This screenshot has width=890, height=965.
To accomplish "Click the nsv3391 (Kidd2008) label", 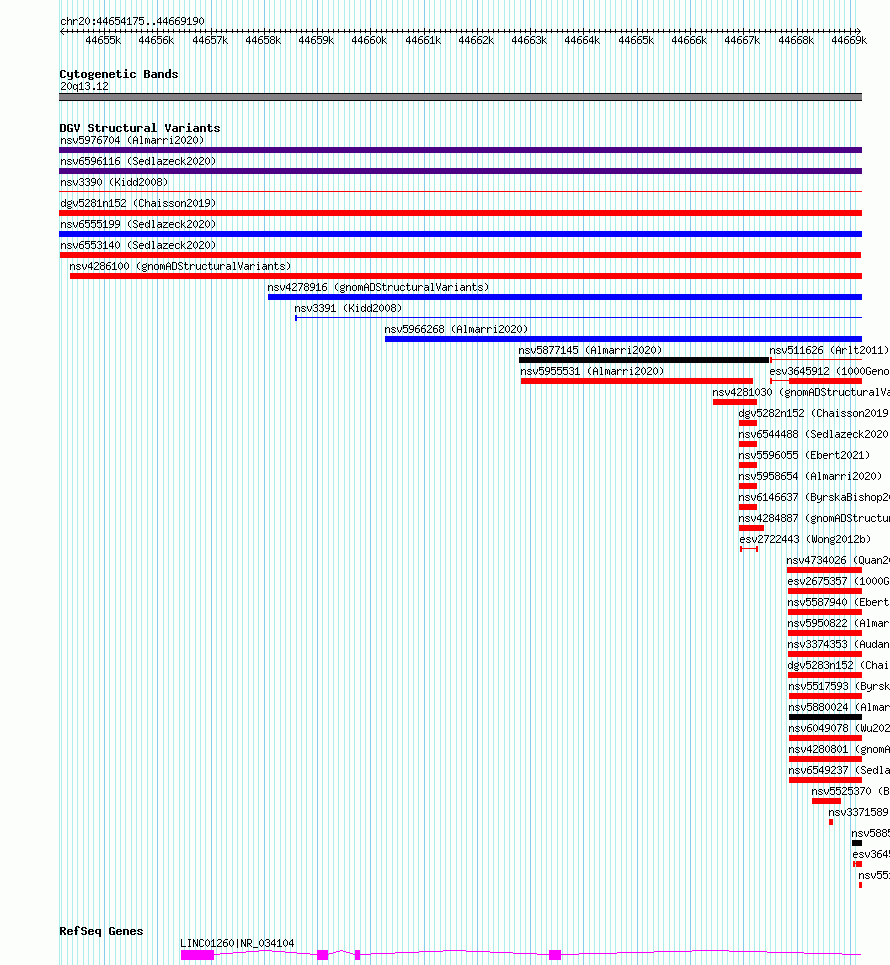I will tap(348, 308).
